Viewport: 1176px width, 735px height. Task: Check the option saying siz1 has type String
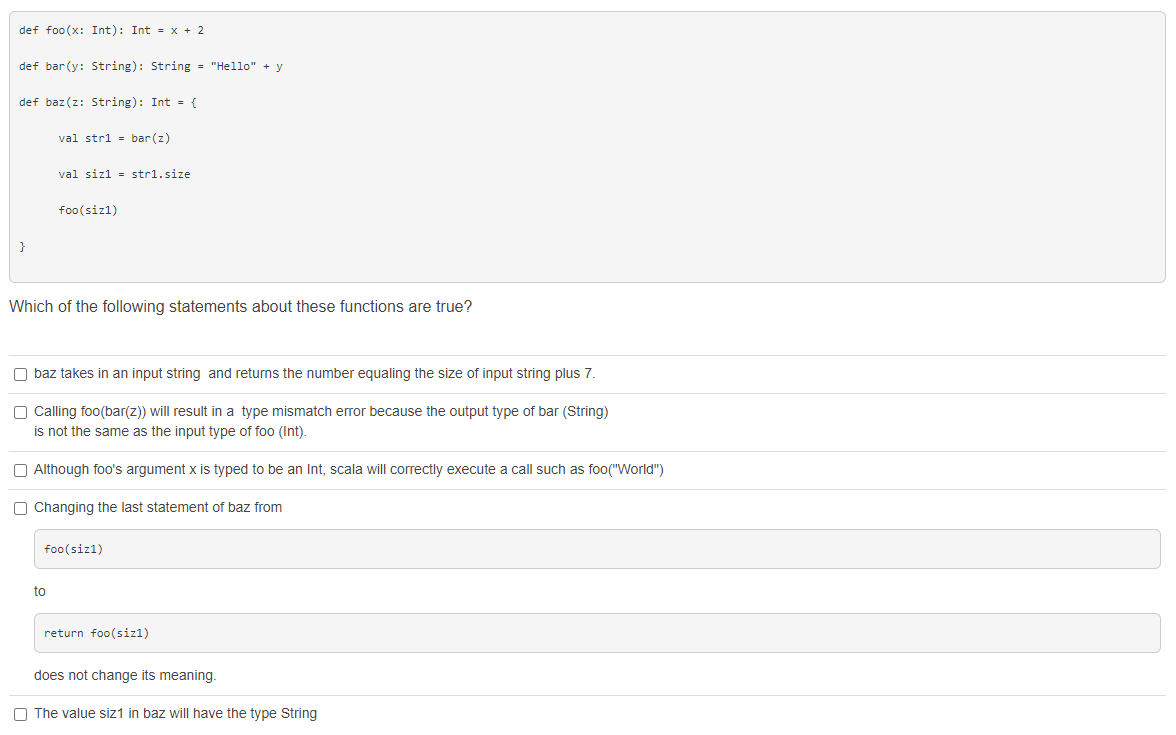pyautogui.click(x=20, y=713)
